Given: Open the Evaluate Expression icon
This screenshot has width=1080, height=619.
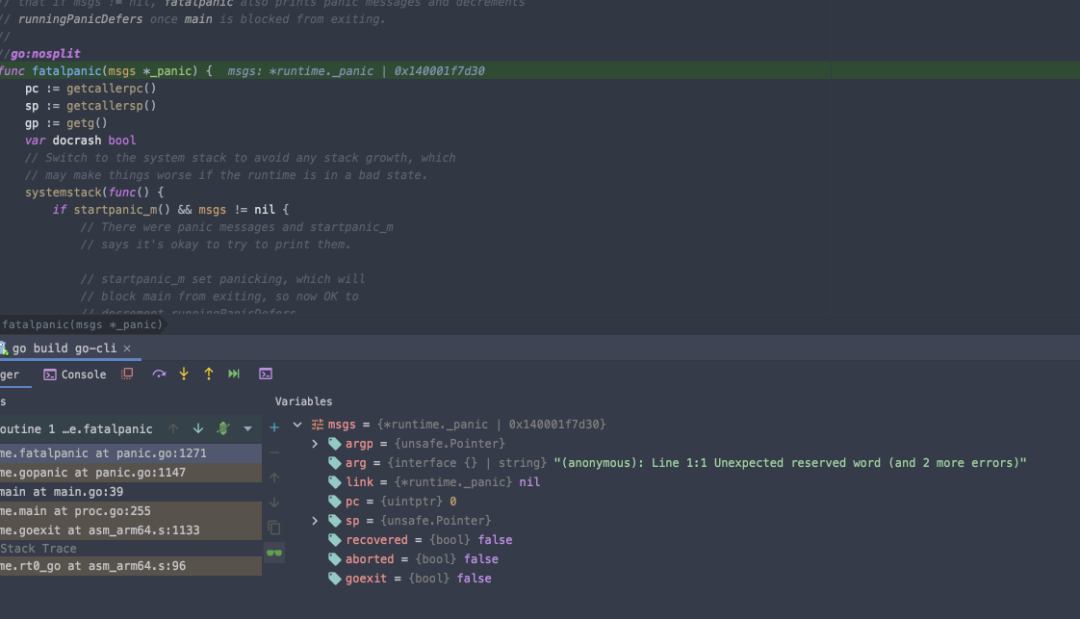Looking at the screenshot, I should coord(266,374).
